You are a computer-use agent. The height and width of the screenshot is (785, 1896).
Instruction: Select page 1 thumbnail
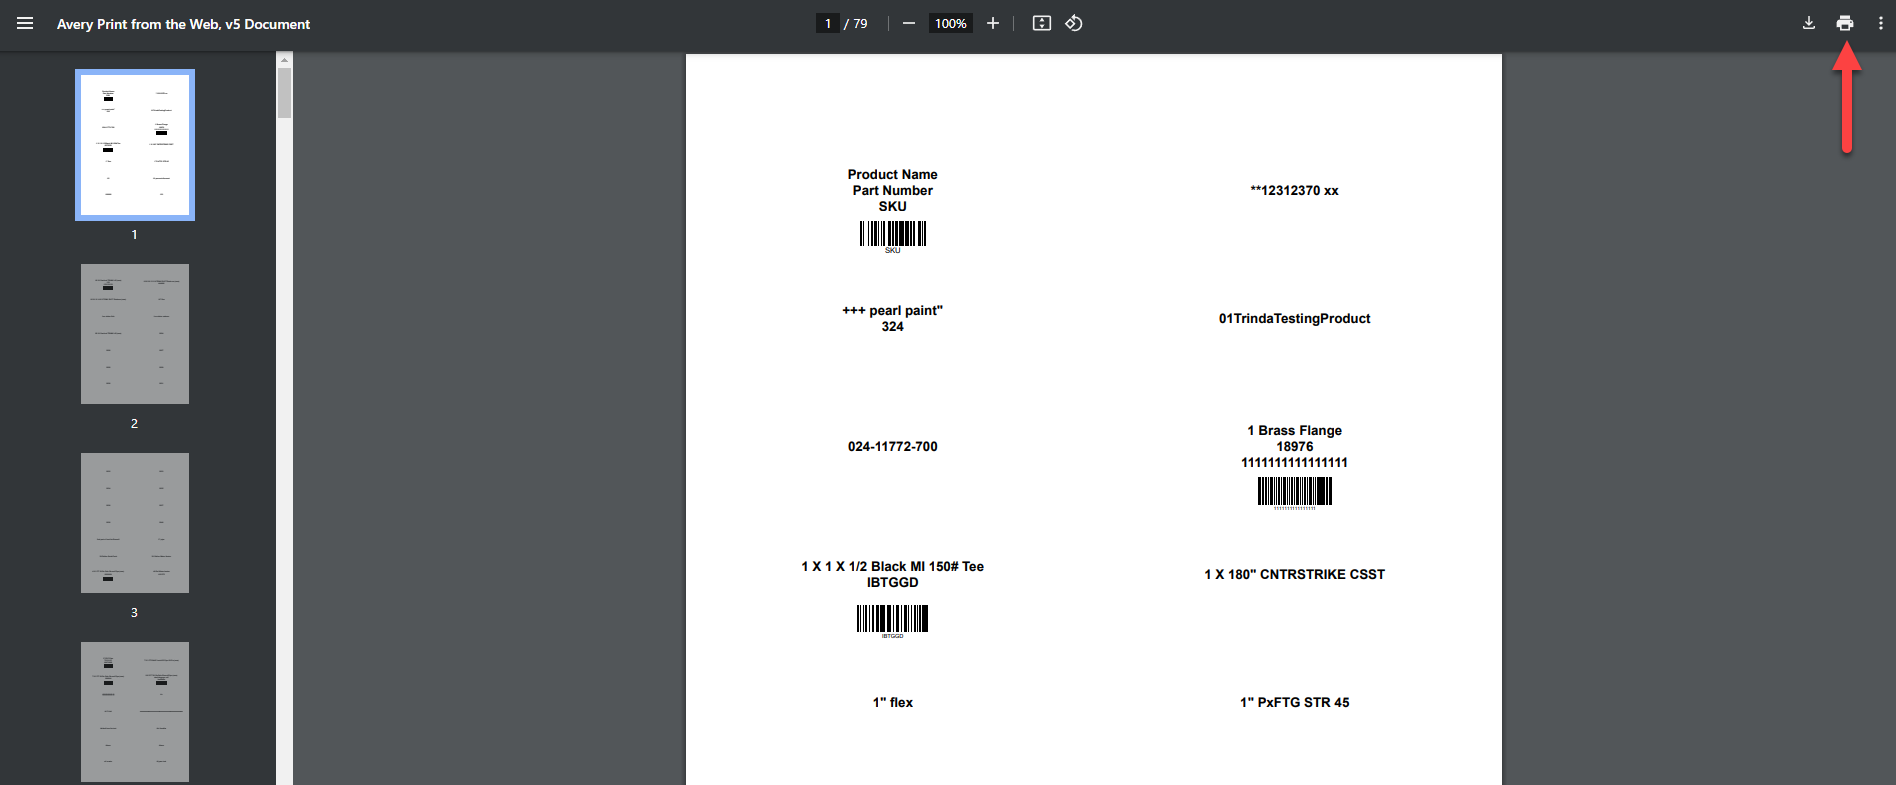coord(135,145)
